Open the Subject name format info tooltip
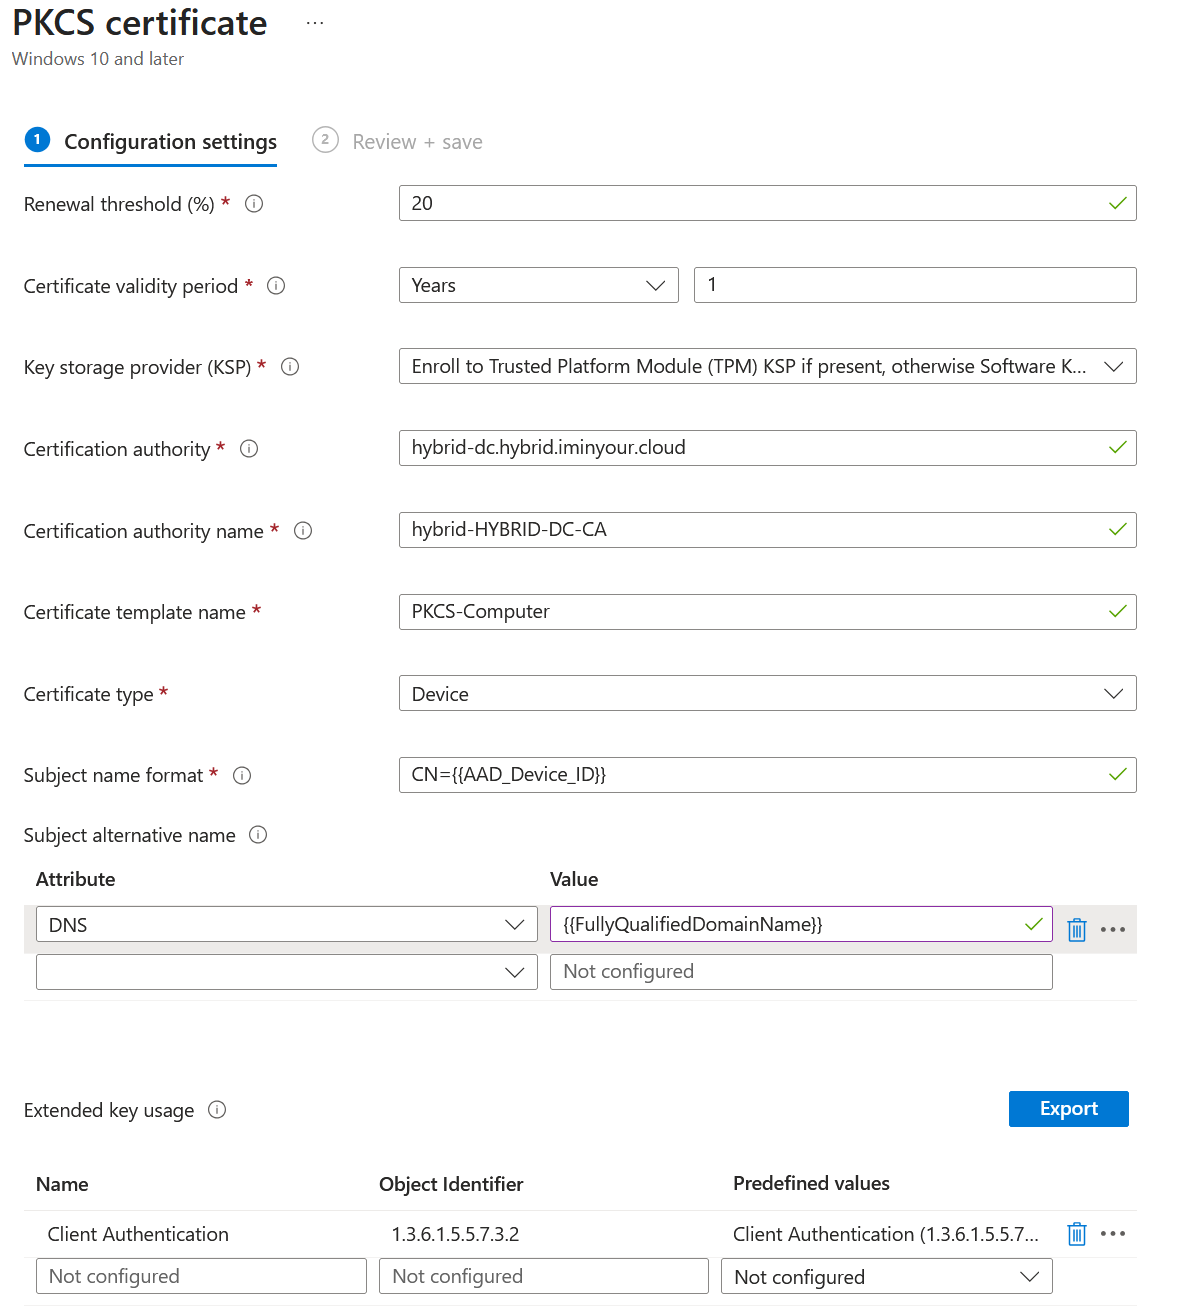1192x1306 pixels. [x=241, y=775]
